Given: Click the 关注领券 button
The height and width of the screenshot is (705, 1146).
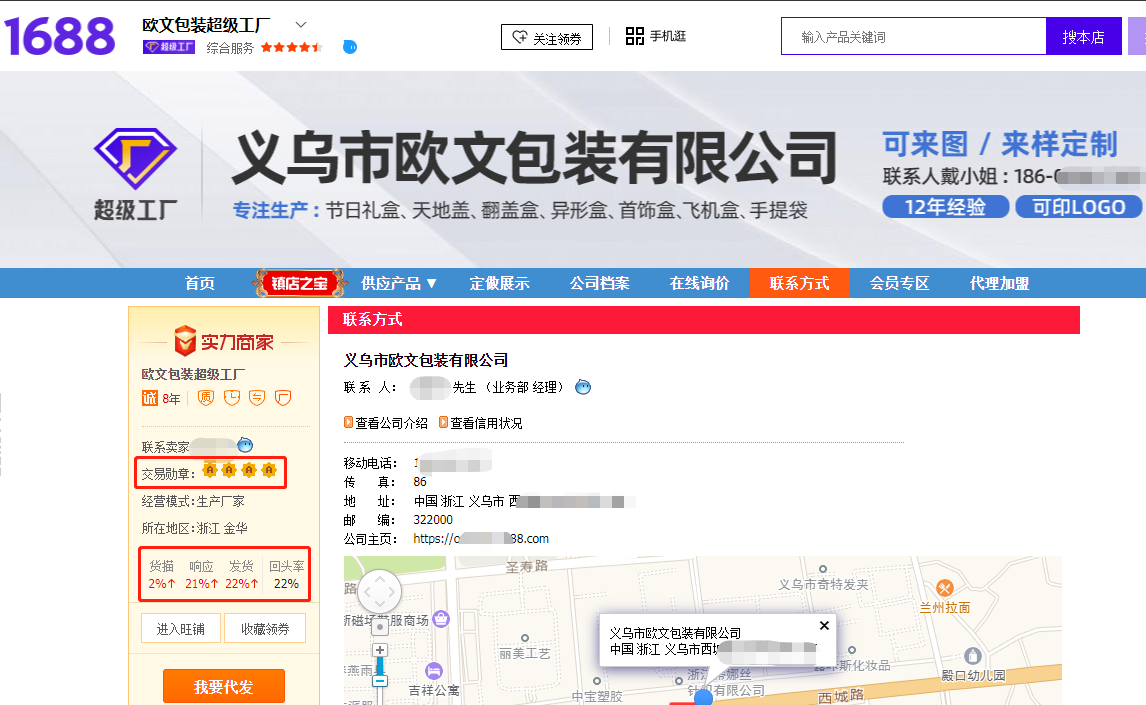Looking at the screenshot, I should point(547,37).
